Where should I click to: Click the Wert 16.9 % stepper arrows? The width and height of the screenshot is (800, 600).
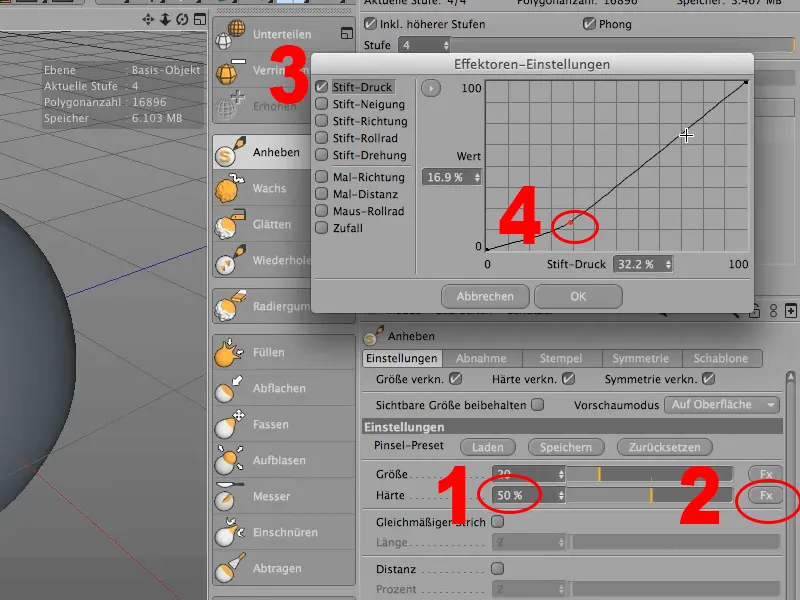[x=477, y=178]
